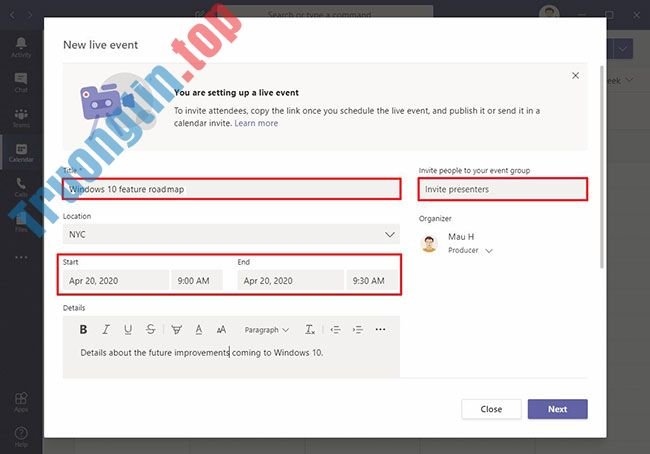The width and height of the screenshot is (650, 454).
Task: Open Chat in Teams sidebar
Action: tap(21, 83)
